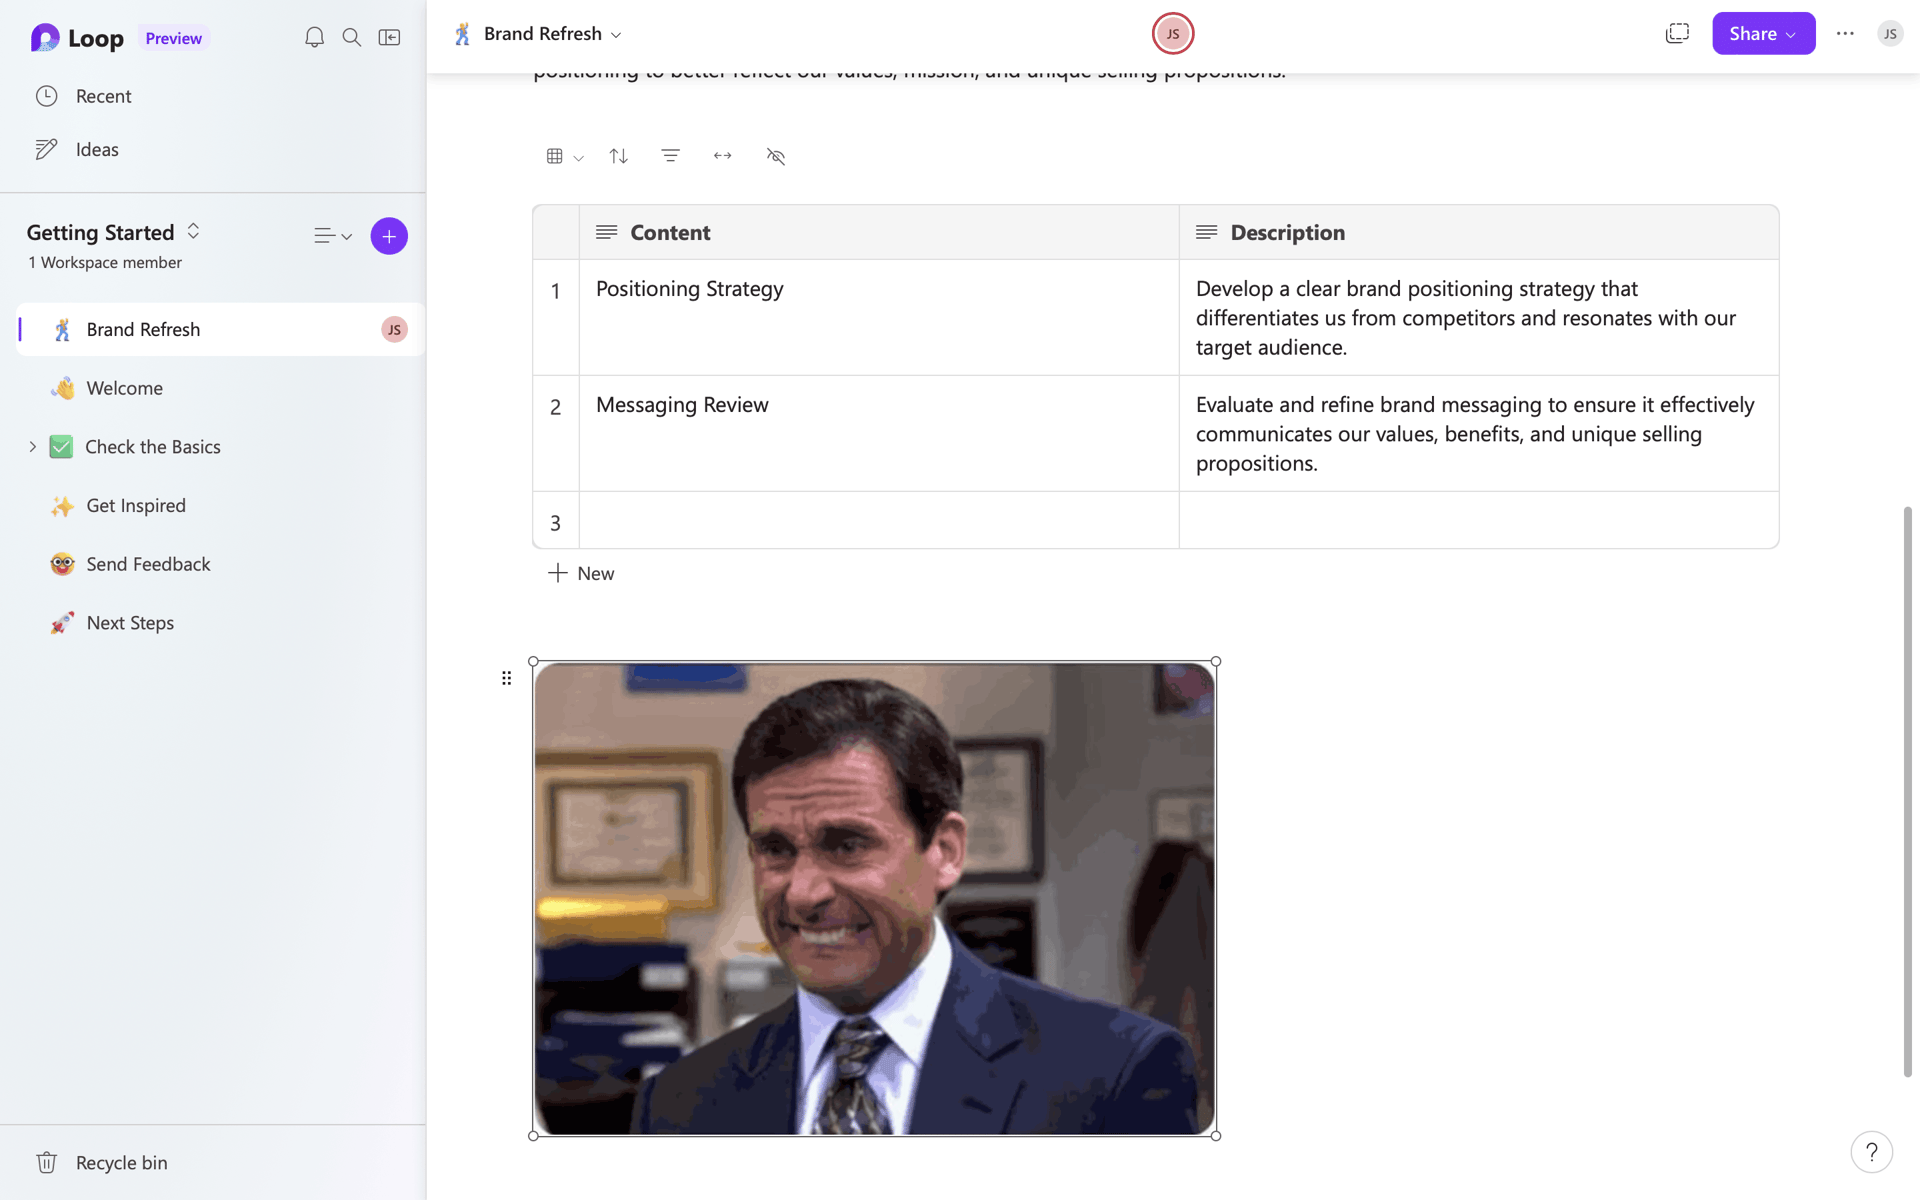Click JS avatar on Brand Refresh row
The width and height of the screenshot is (1920, 1200).
coord(394,330)
